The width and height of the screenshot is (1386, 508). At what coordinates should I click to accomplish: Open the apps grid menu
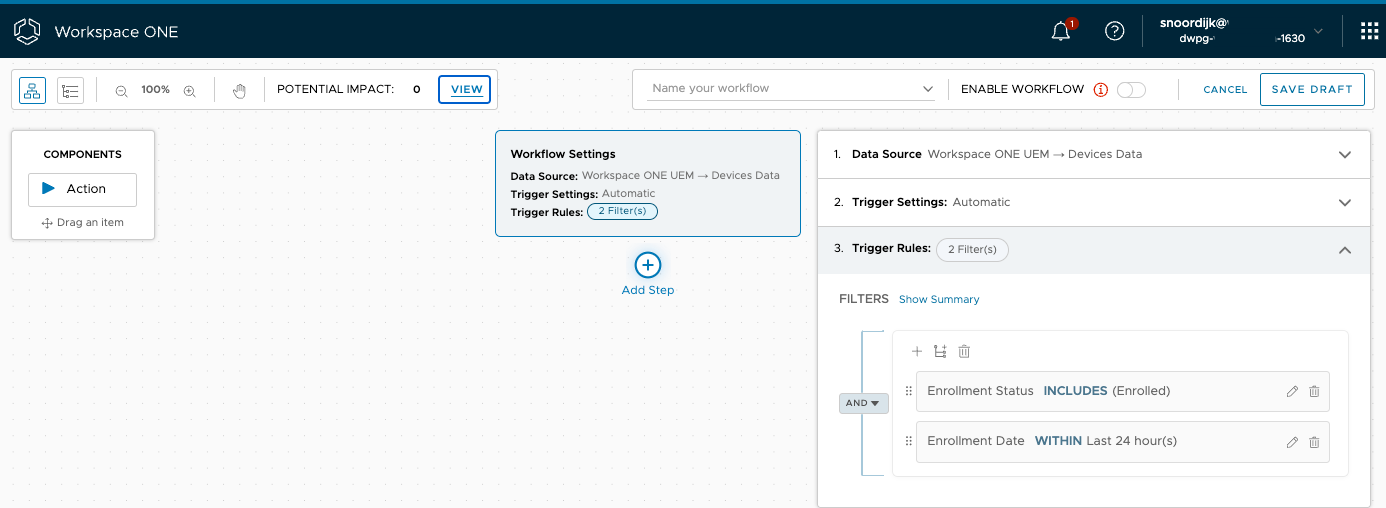click(1369, 31)
